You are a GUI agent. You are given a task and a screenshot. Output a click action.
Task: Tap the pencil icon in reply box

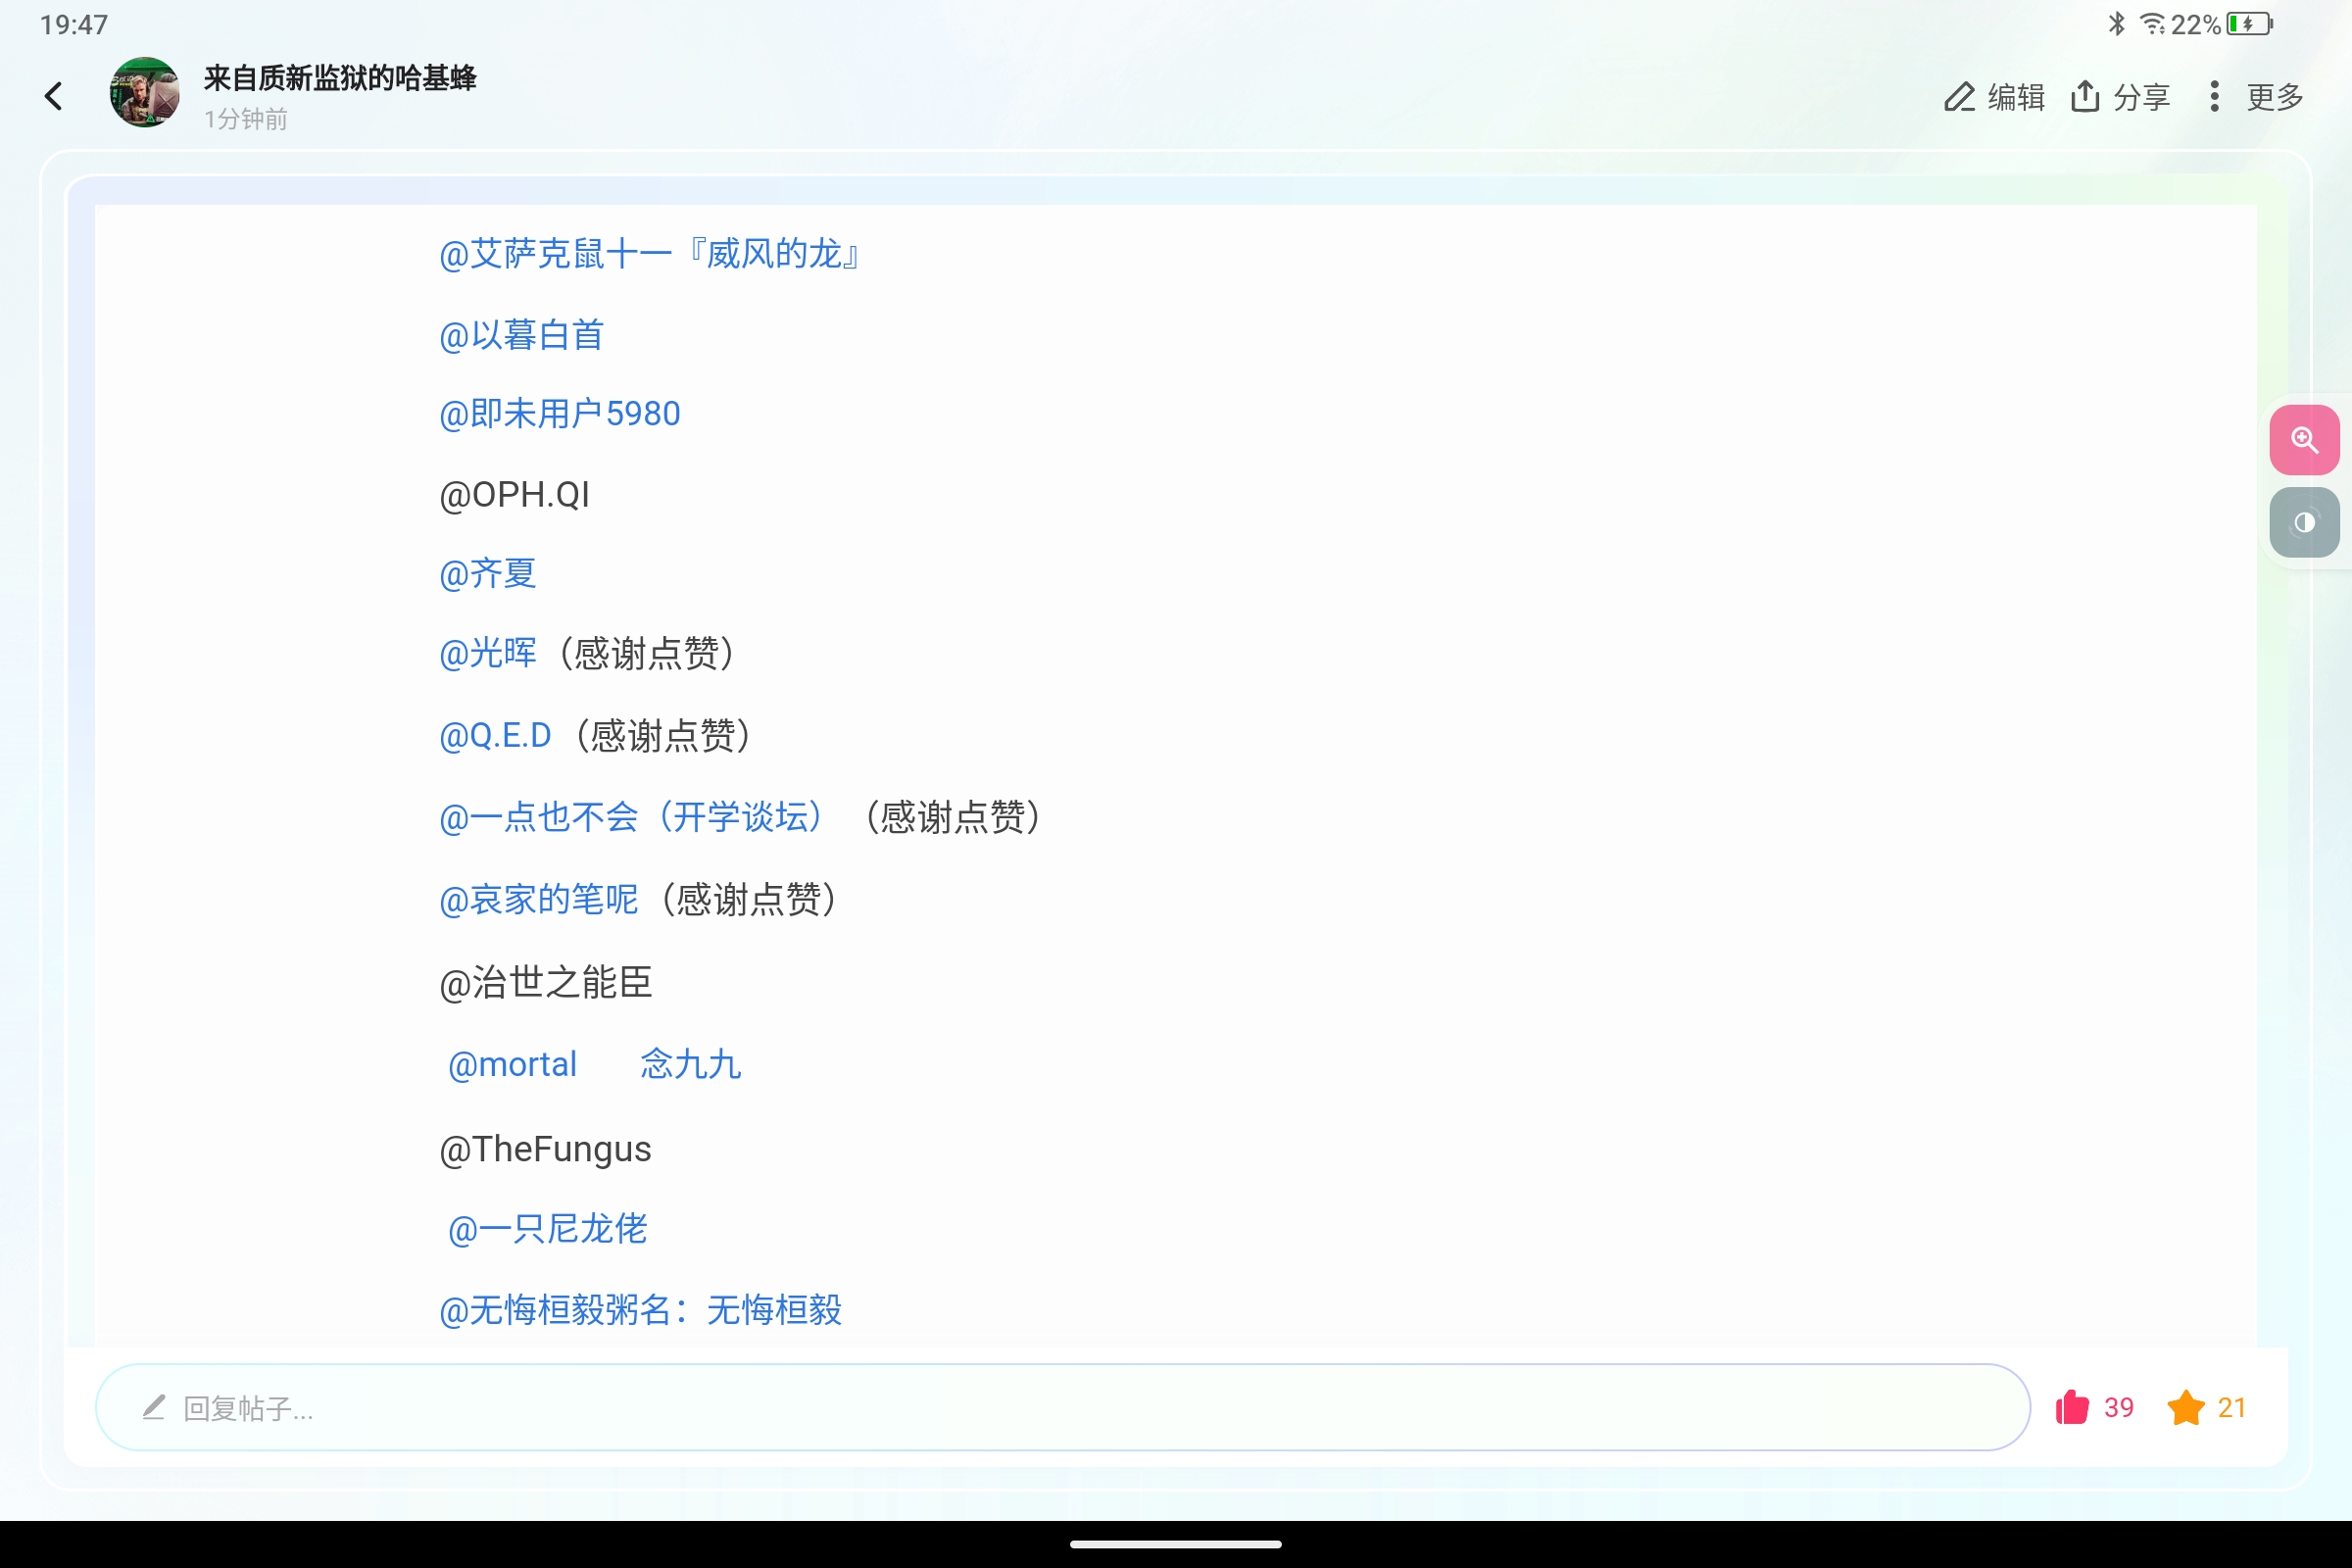154,1408
